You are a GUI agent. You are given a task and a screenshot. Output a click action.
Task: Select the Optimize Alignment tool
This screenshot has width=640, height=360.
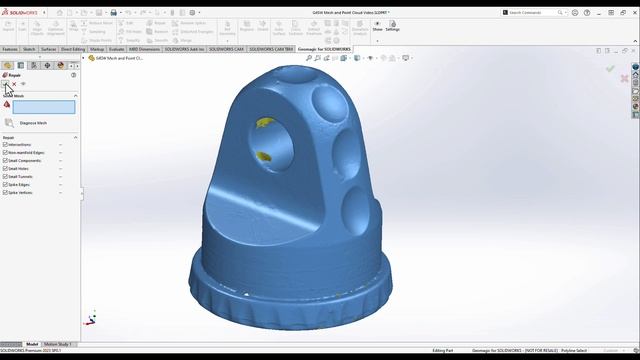pos(56,28)
